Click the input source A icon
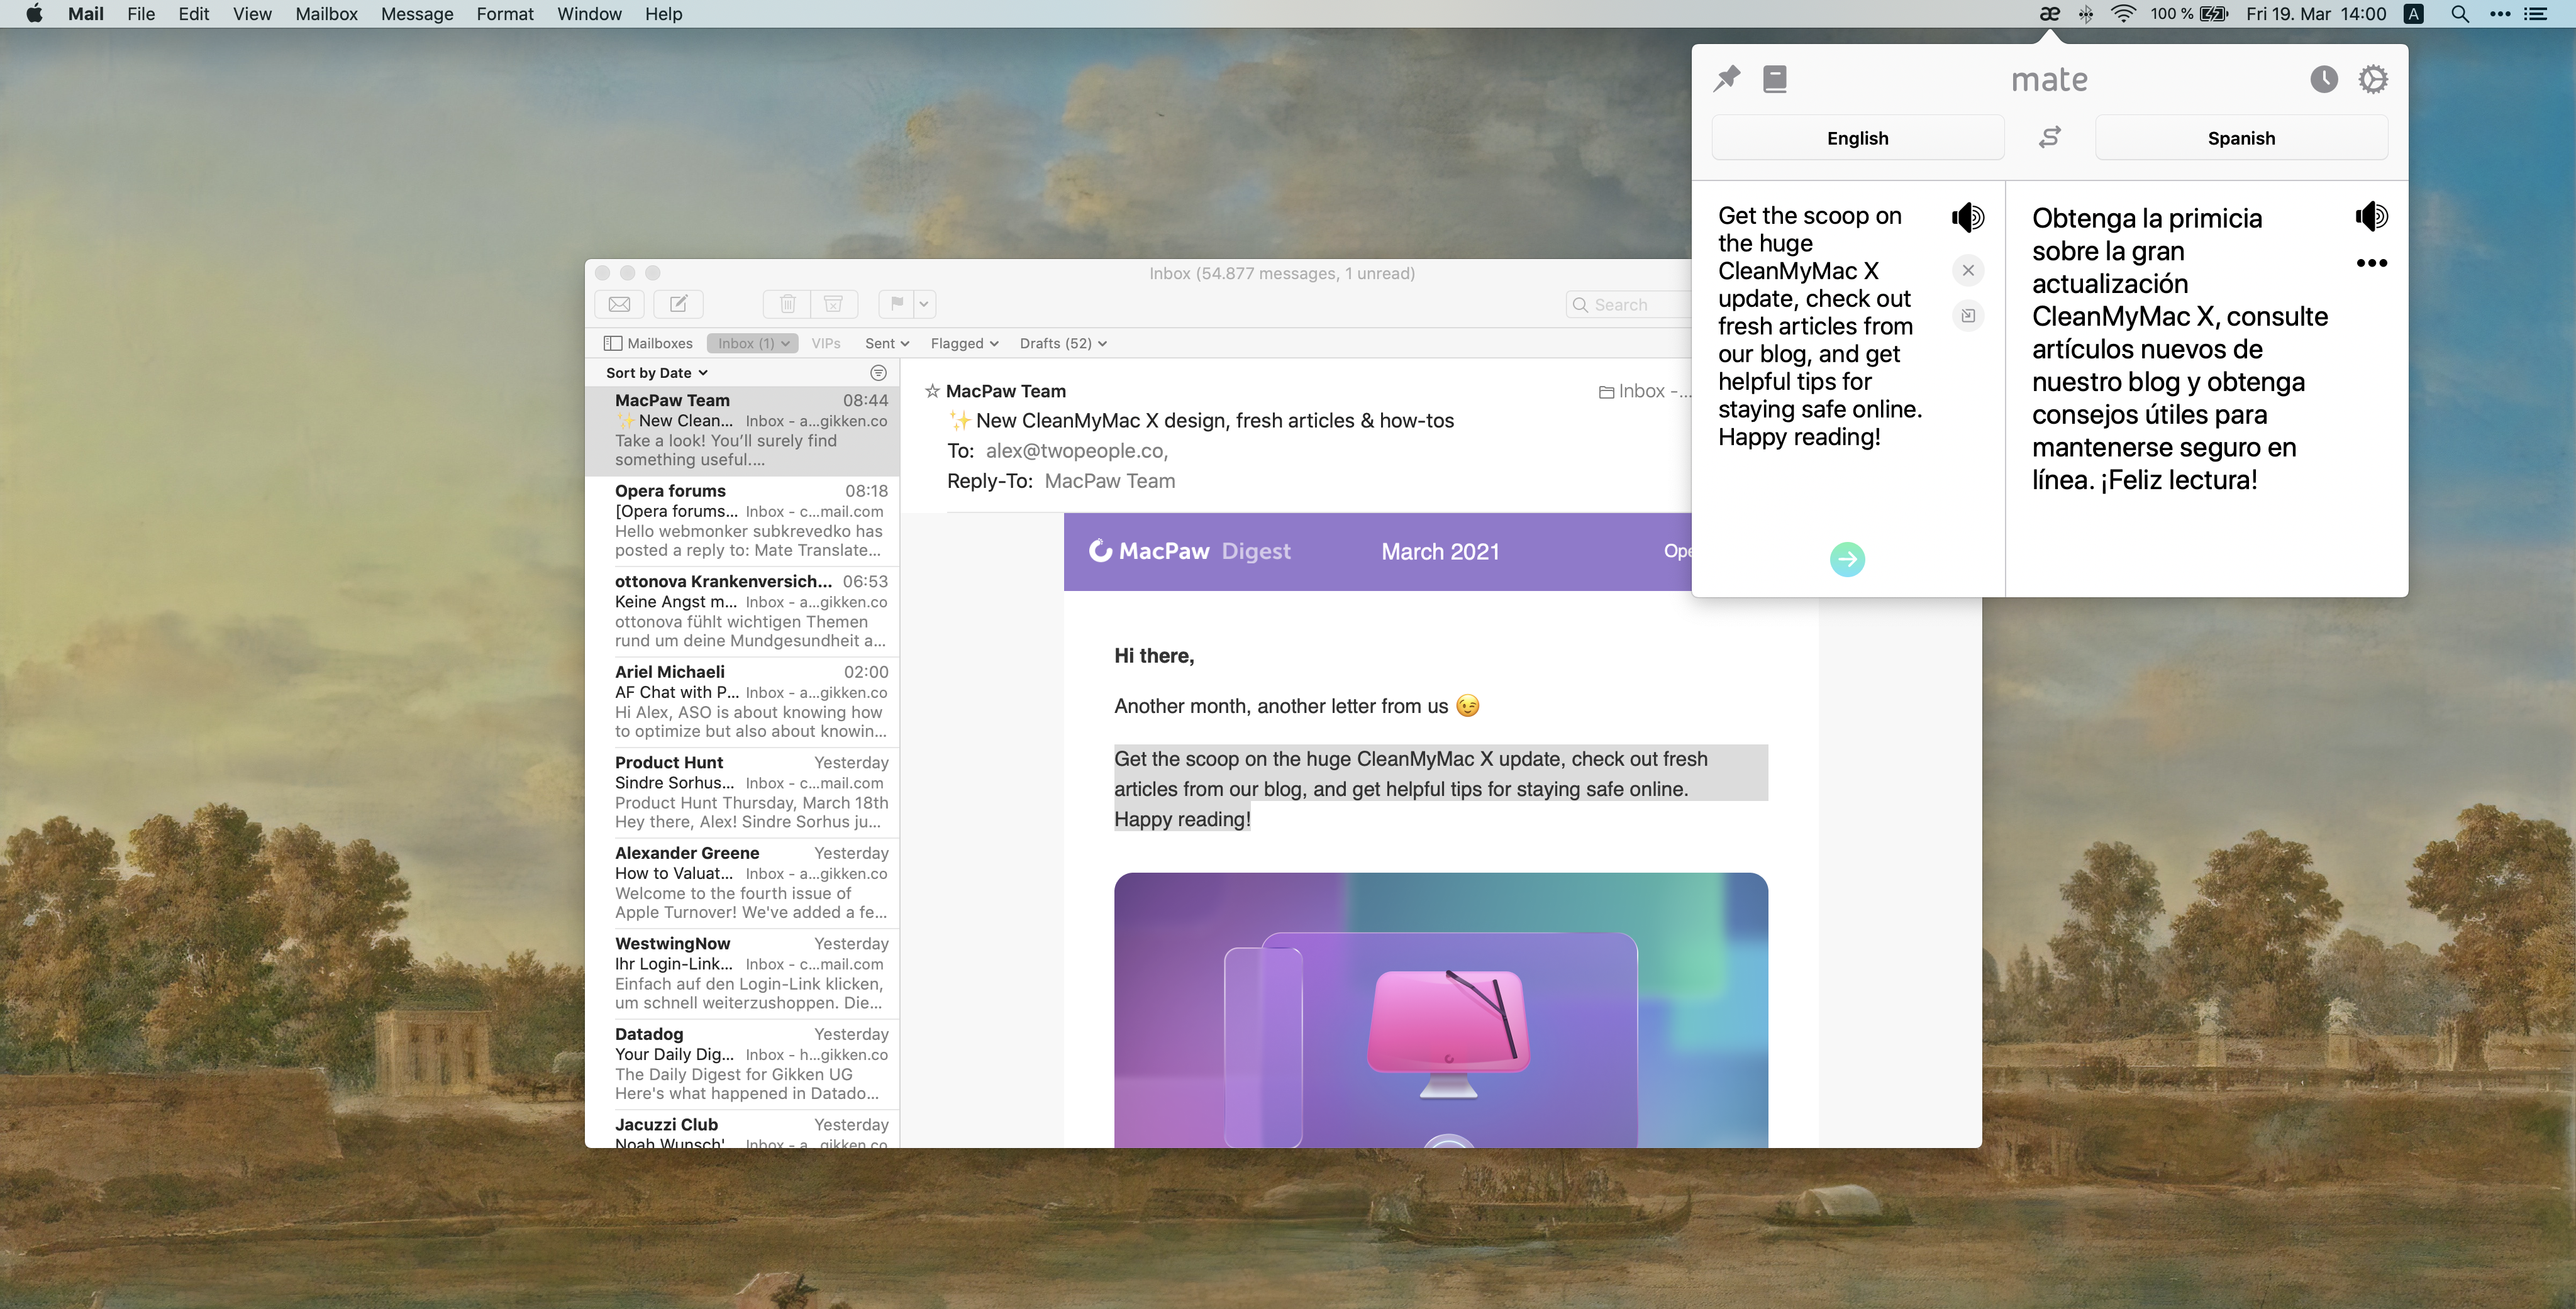 coord(2413,14)
